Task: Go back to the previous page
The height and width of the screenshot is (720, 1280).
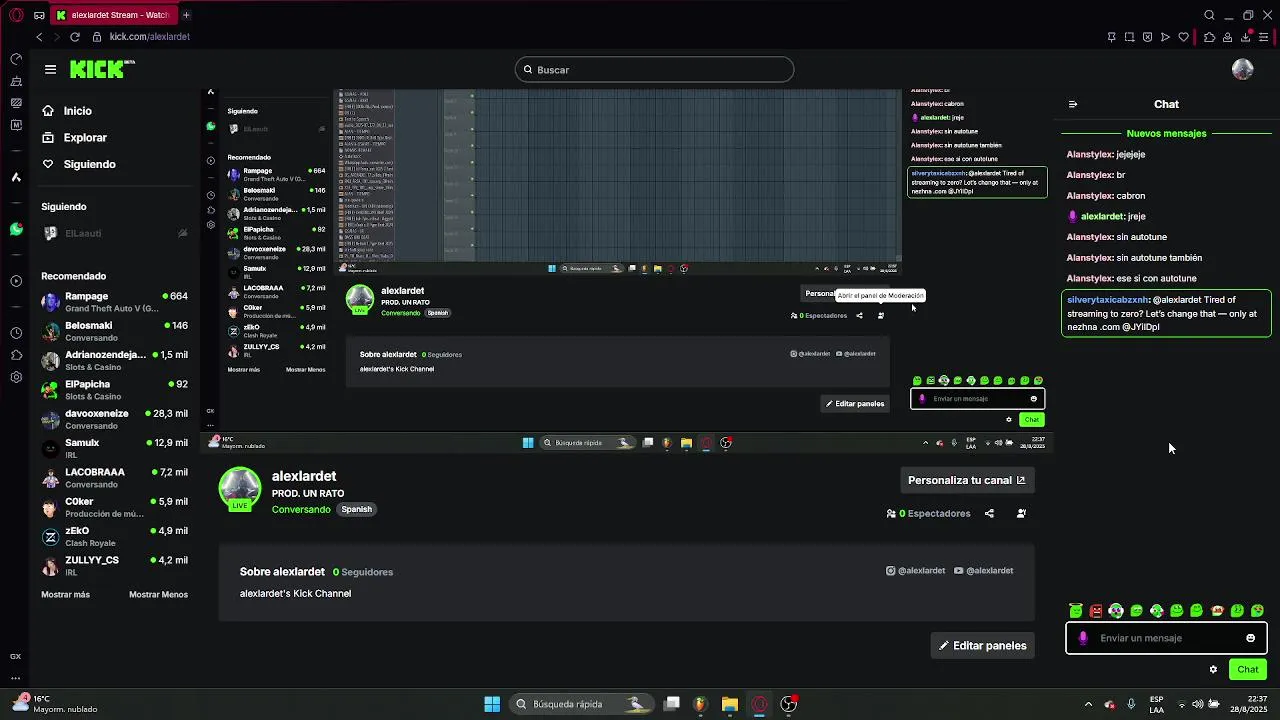Action: [x=39, y=37]
